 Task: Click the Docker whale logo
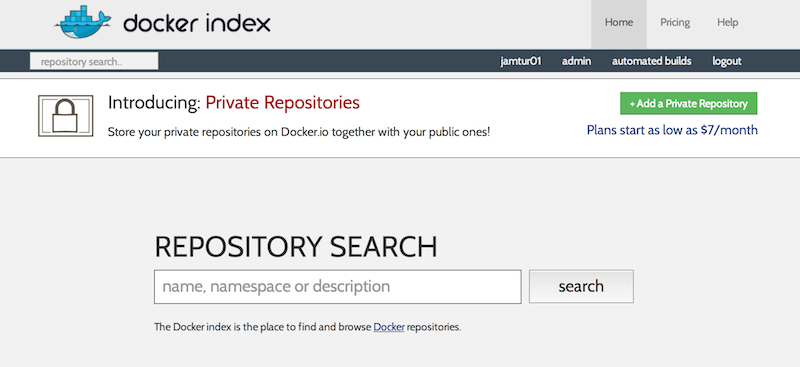[x=83, y=22]
